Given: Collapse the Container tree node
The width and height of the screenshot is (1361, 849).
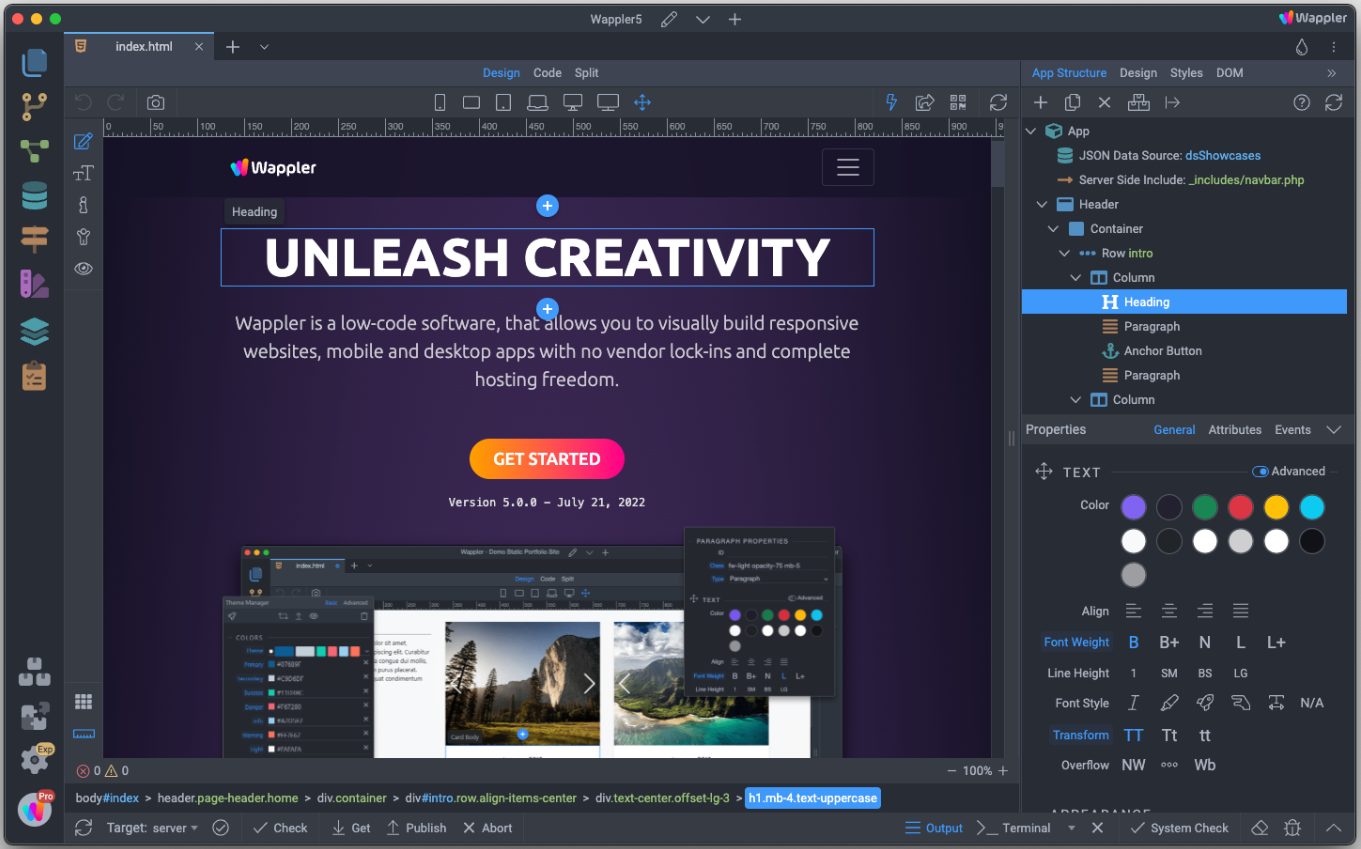Looking at the screenshot, I should 1053,229.
